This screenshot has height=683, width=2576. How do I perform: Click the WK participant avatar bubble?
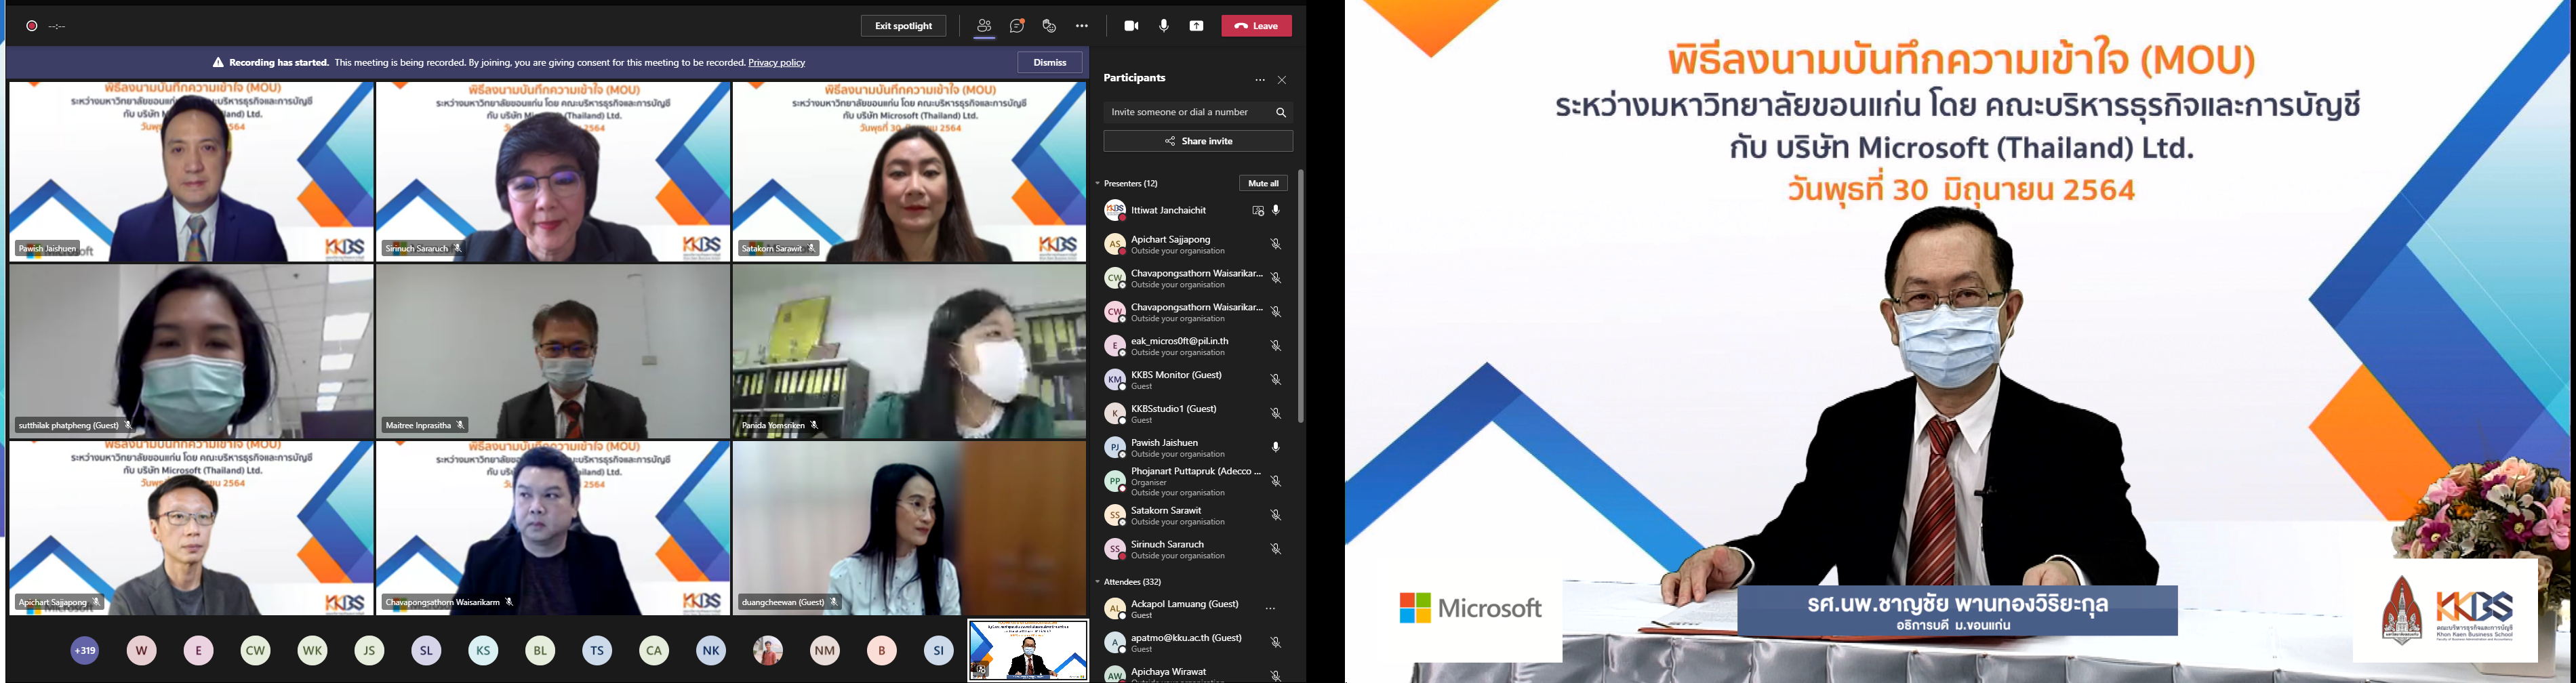click(x=312, y=651)
